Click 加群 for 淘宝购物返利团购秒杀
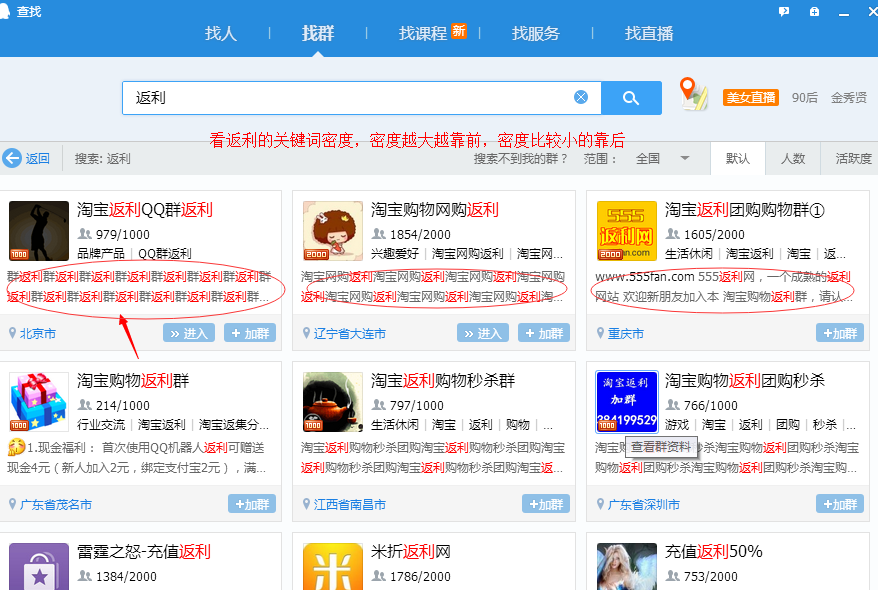 [x=840, y=504]
